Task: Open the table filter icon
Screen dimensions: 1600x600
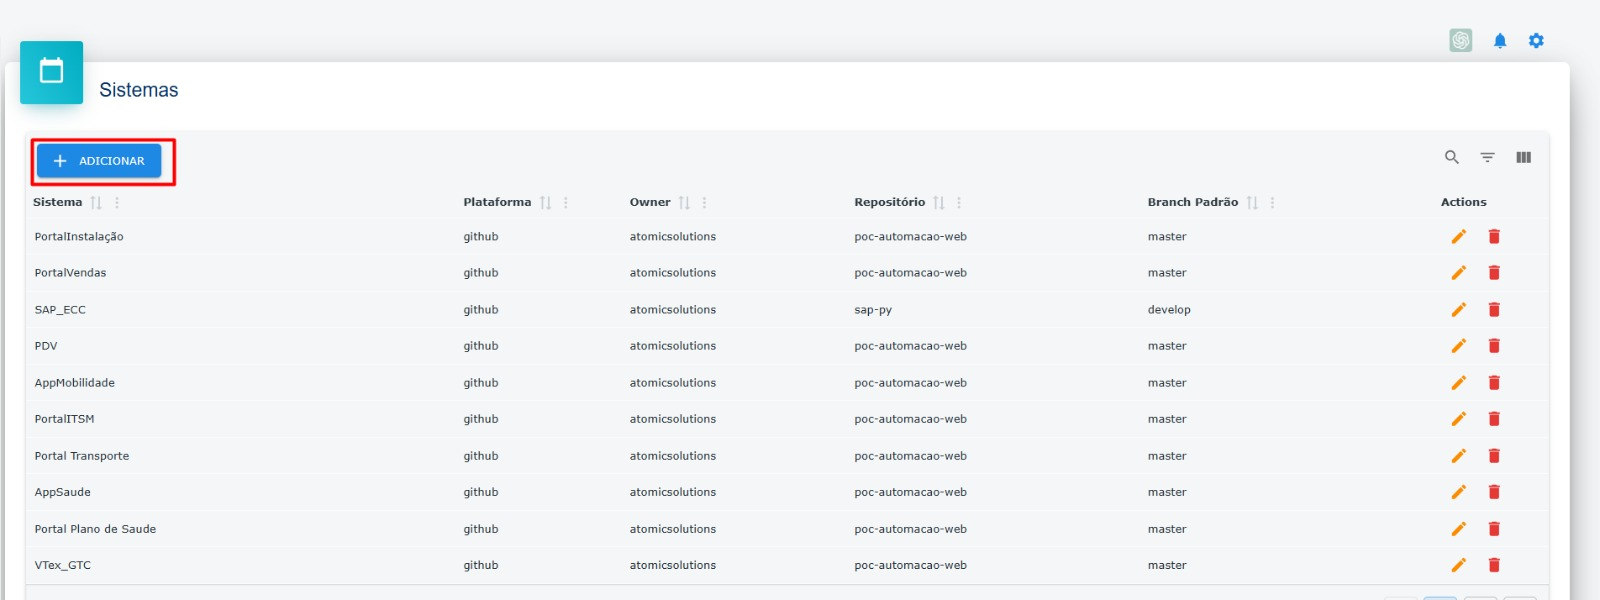Action: pyautogui.click(x=1488, y=157)
